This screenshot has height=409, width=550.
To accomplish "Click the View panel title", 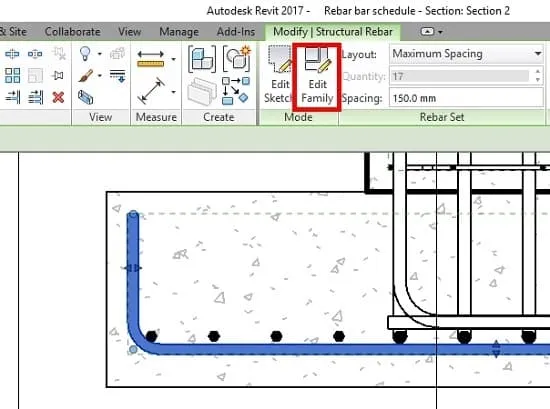I will (x=100, y=117).
